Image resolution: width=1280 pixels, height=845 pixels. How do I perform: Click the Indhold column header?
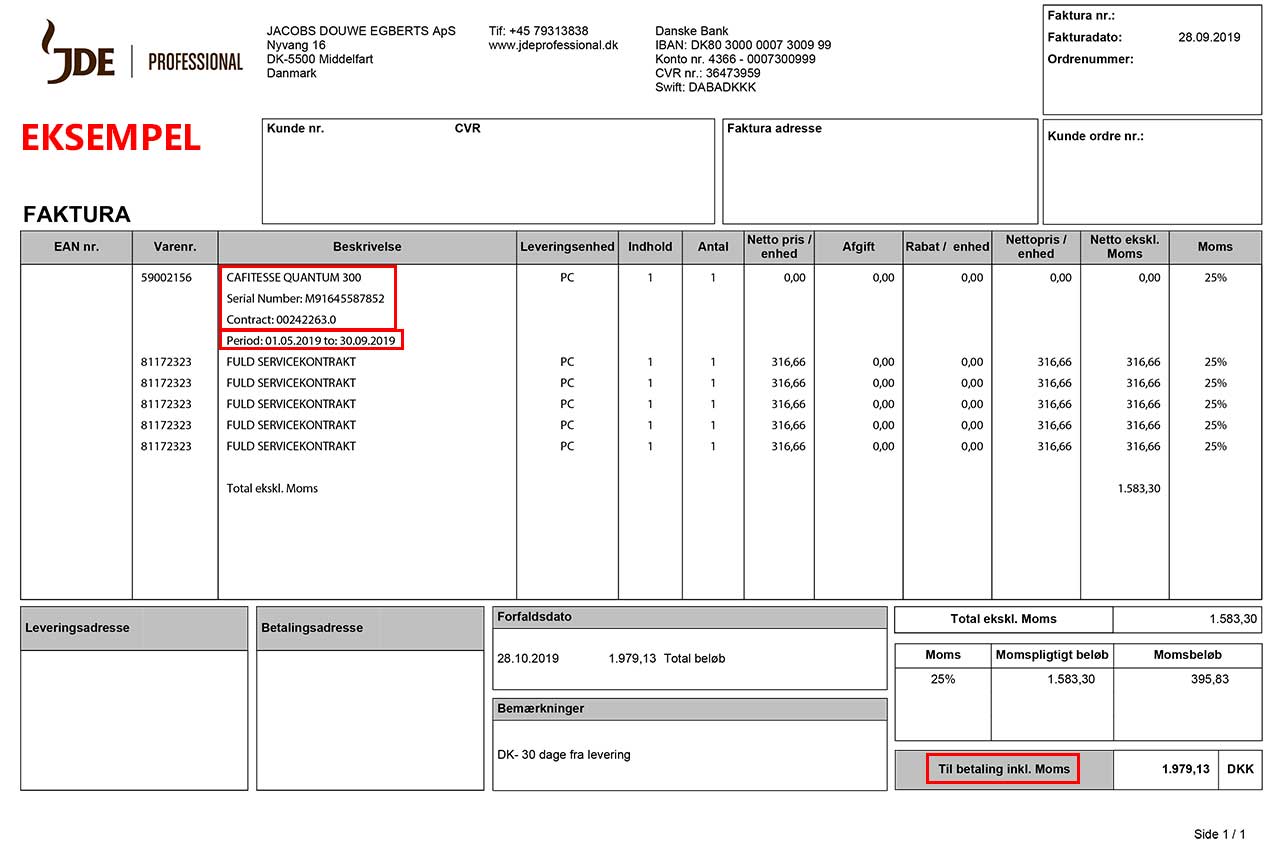(650, 247)
